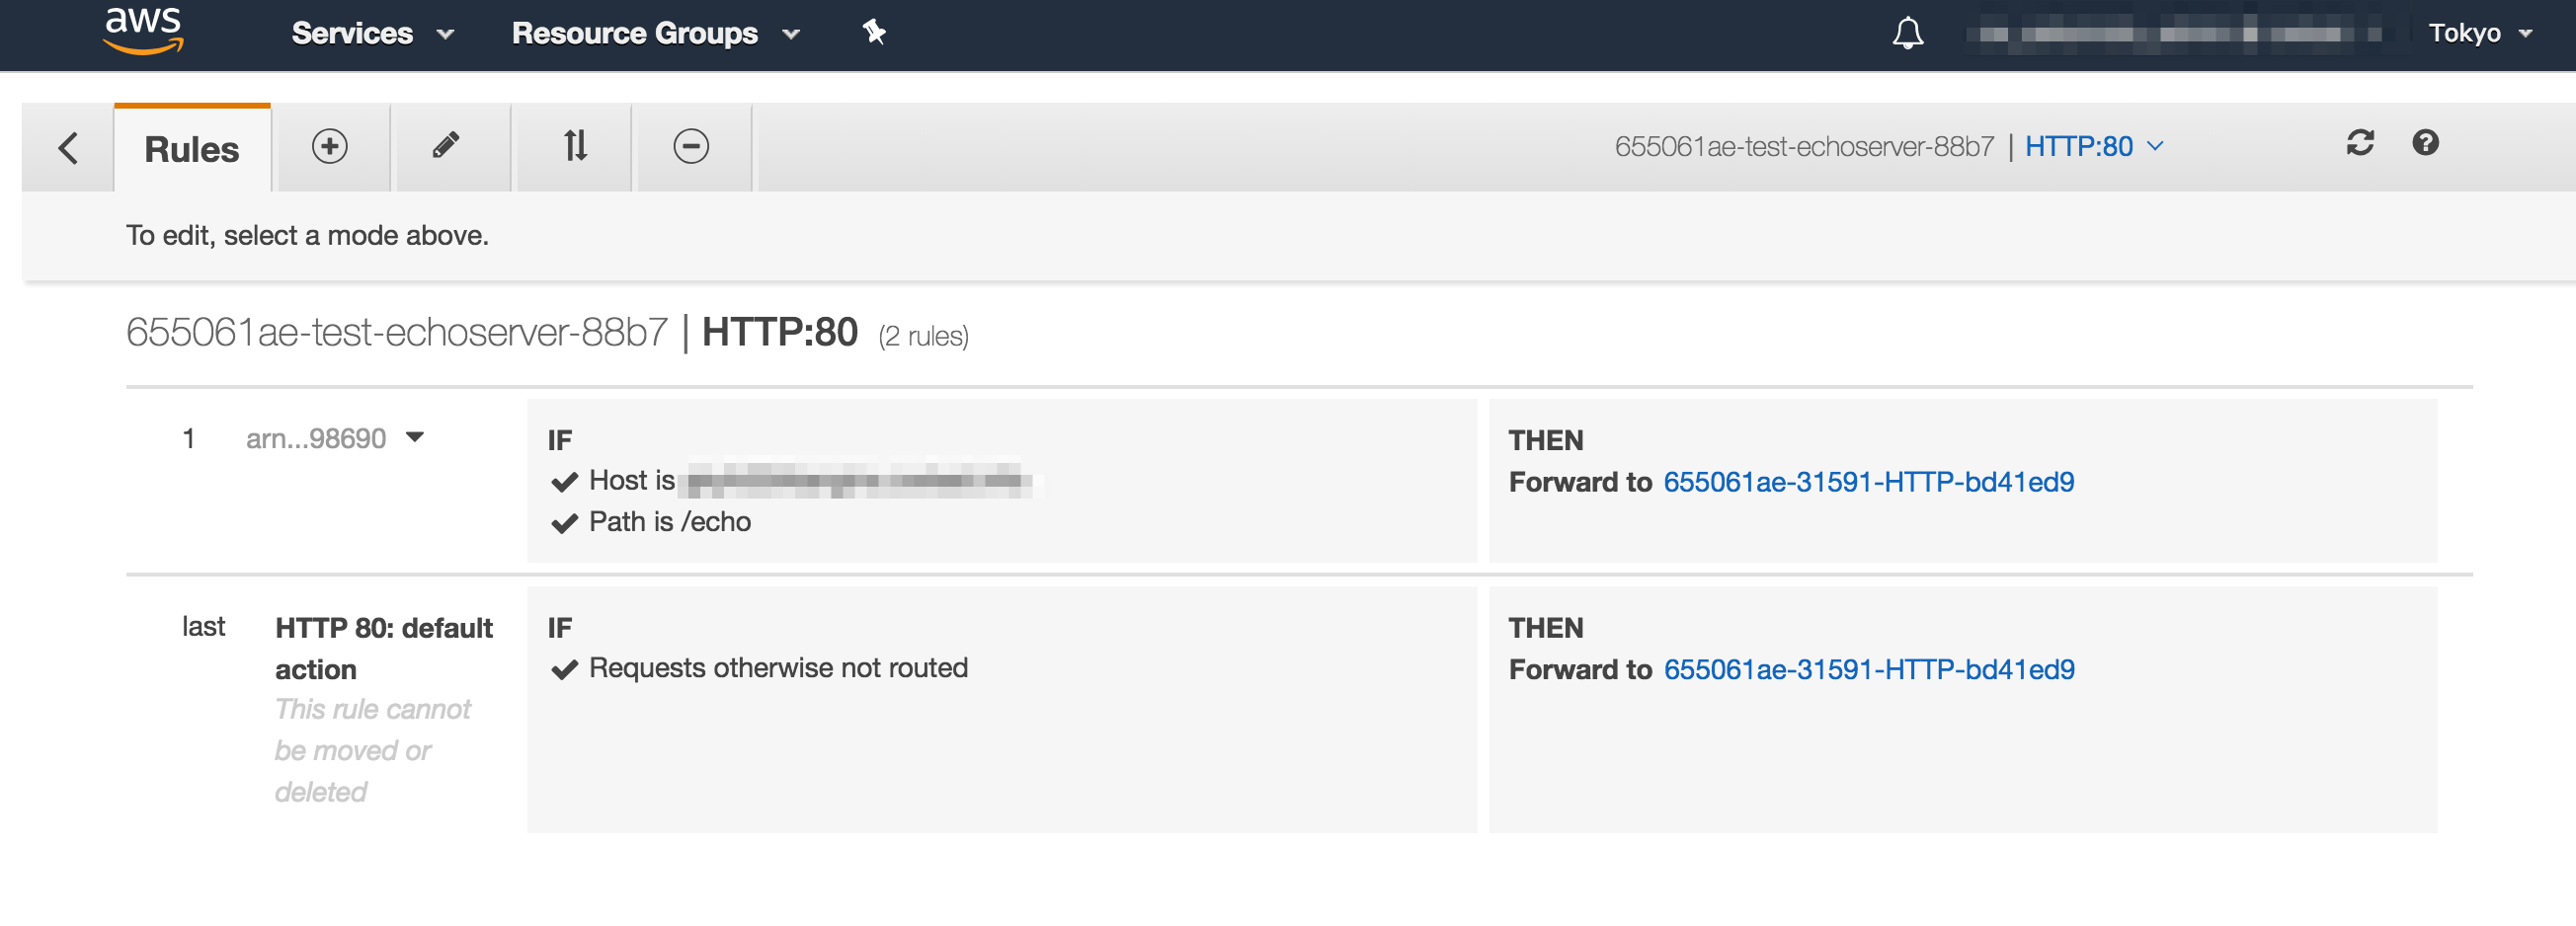Collapse the rules panel with back chevron
This screenshot has height=926, width=2576.
point(67,146)
